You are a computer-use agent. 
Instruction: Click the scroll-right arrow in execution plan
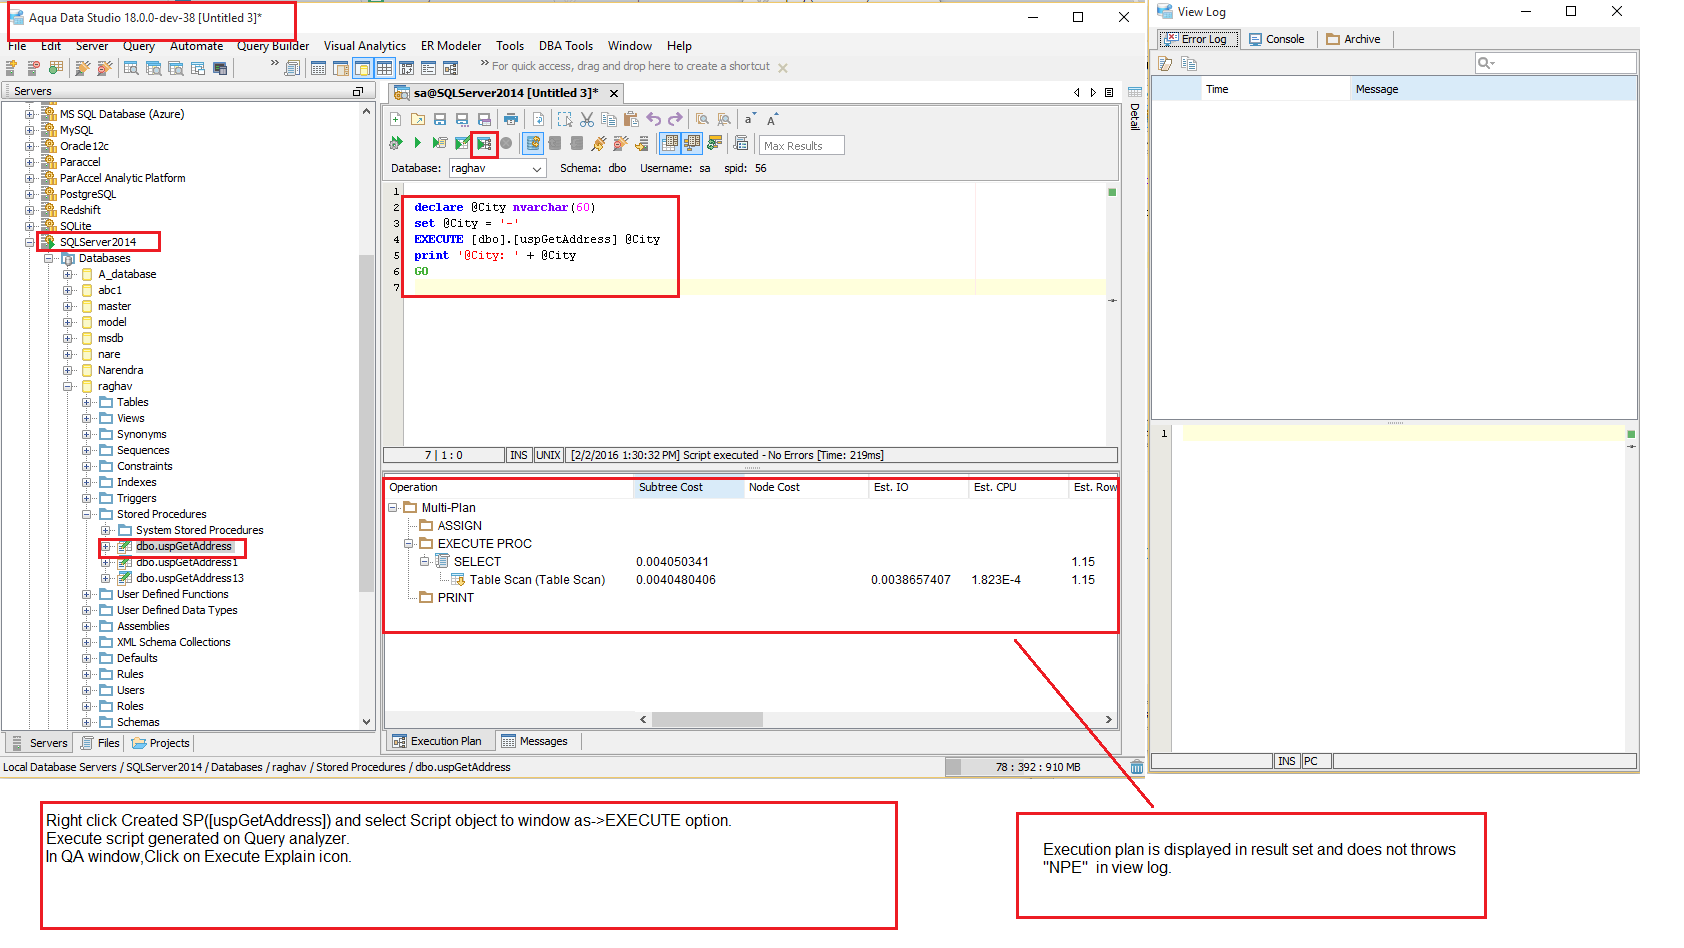[x=1108, y=720]
